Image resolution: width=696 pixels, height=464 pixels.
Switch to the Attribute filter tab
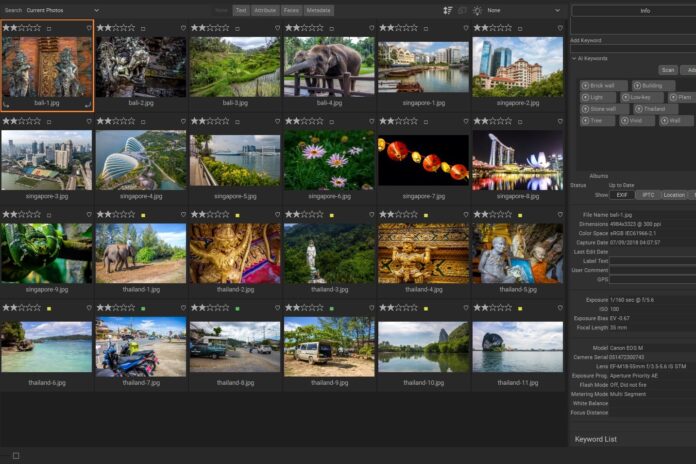point(265,10)
